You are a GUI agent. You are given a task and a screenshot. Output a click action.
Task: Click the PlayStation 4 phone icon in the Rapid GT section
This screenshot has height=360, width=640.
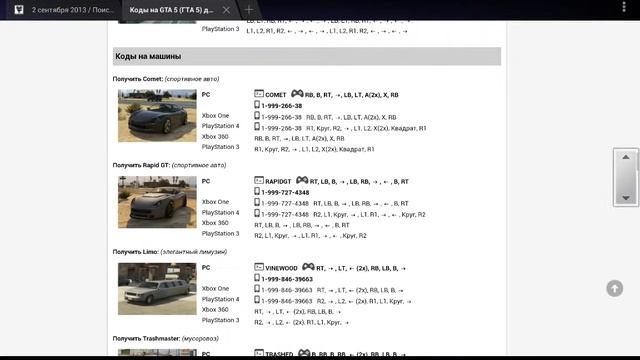pyautogui.click(x=257, y=213)
